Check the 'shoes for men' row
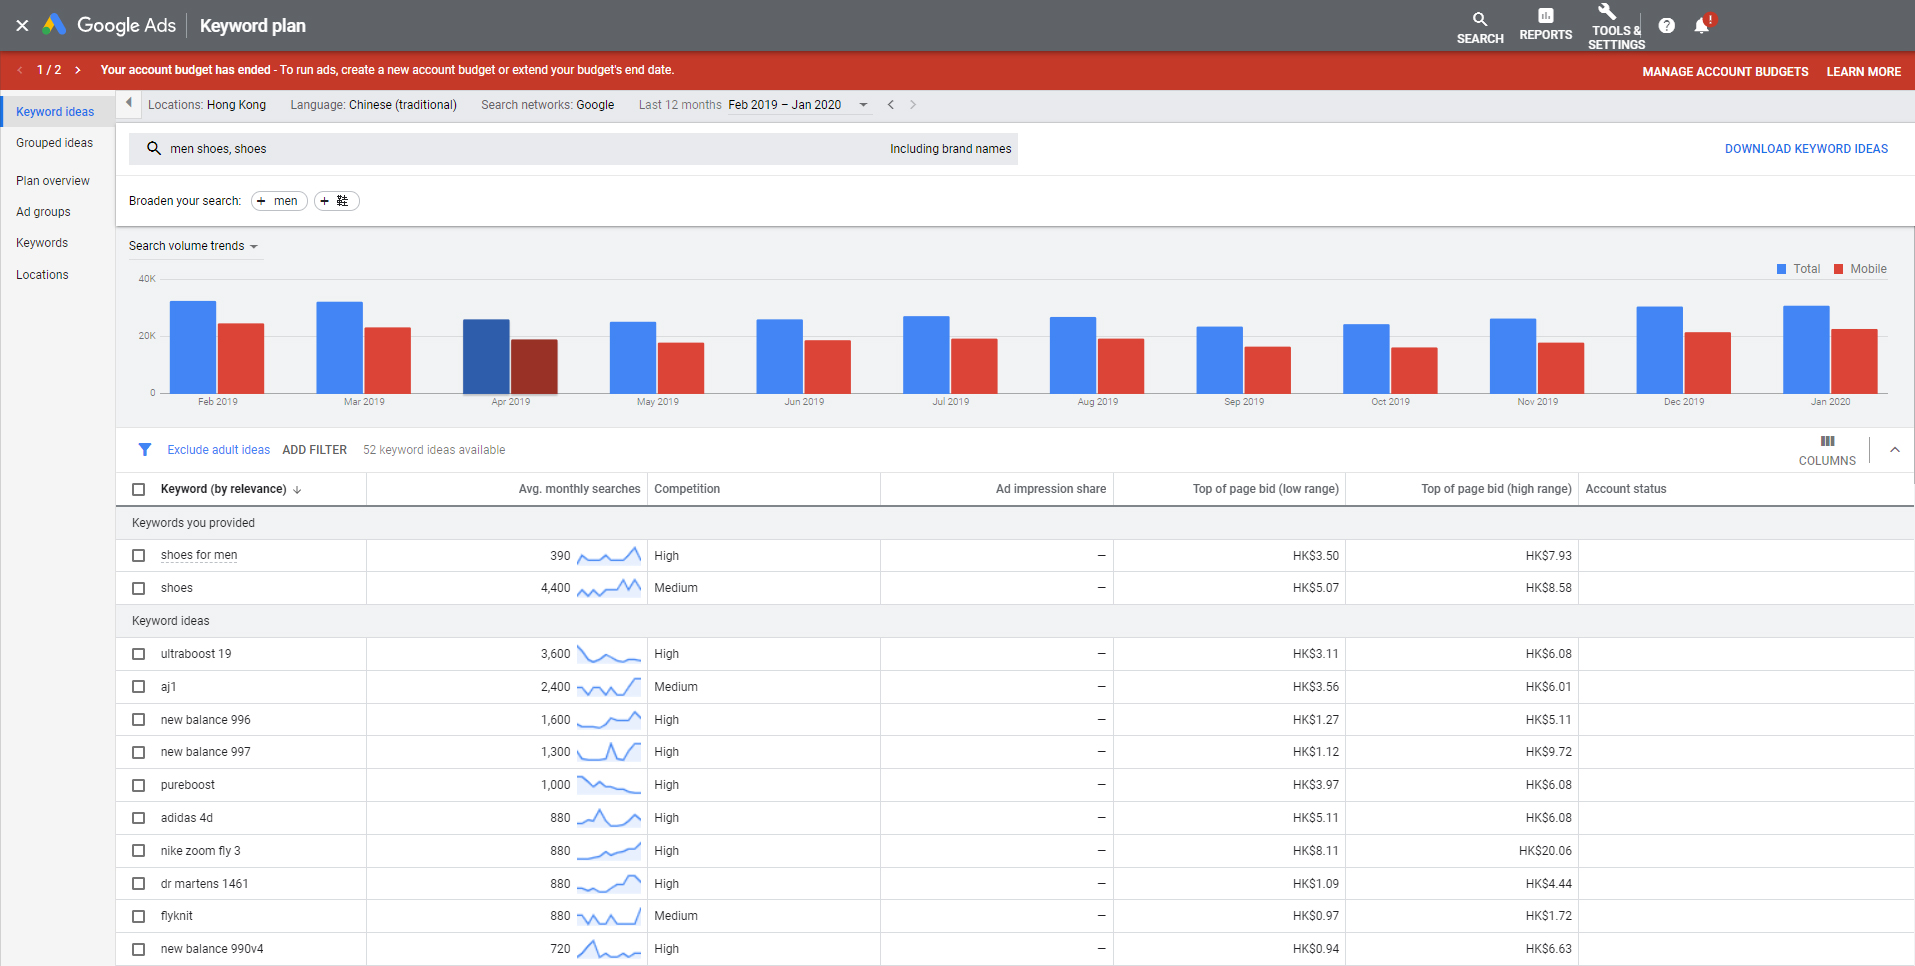This screenshot has height=966, width=1915. pyautogui.click(x=139, y=555)
